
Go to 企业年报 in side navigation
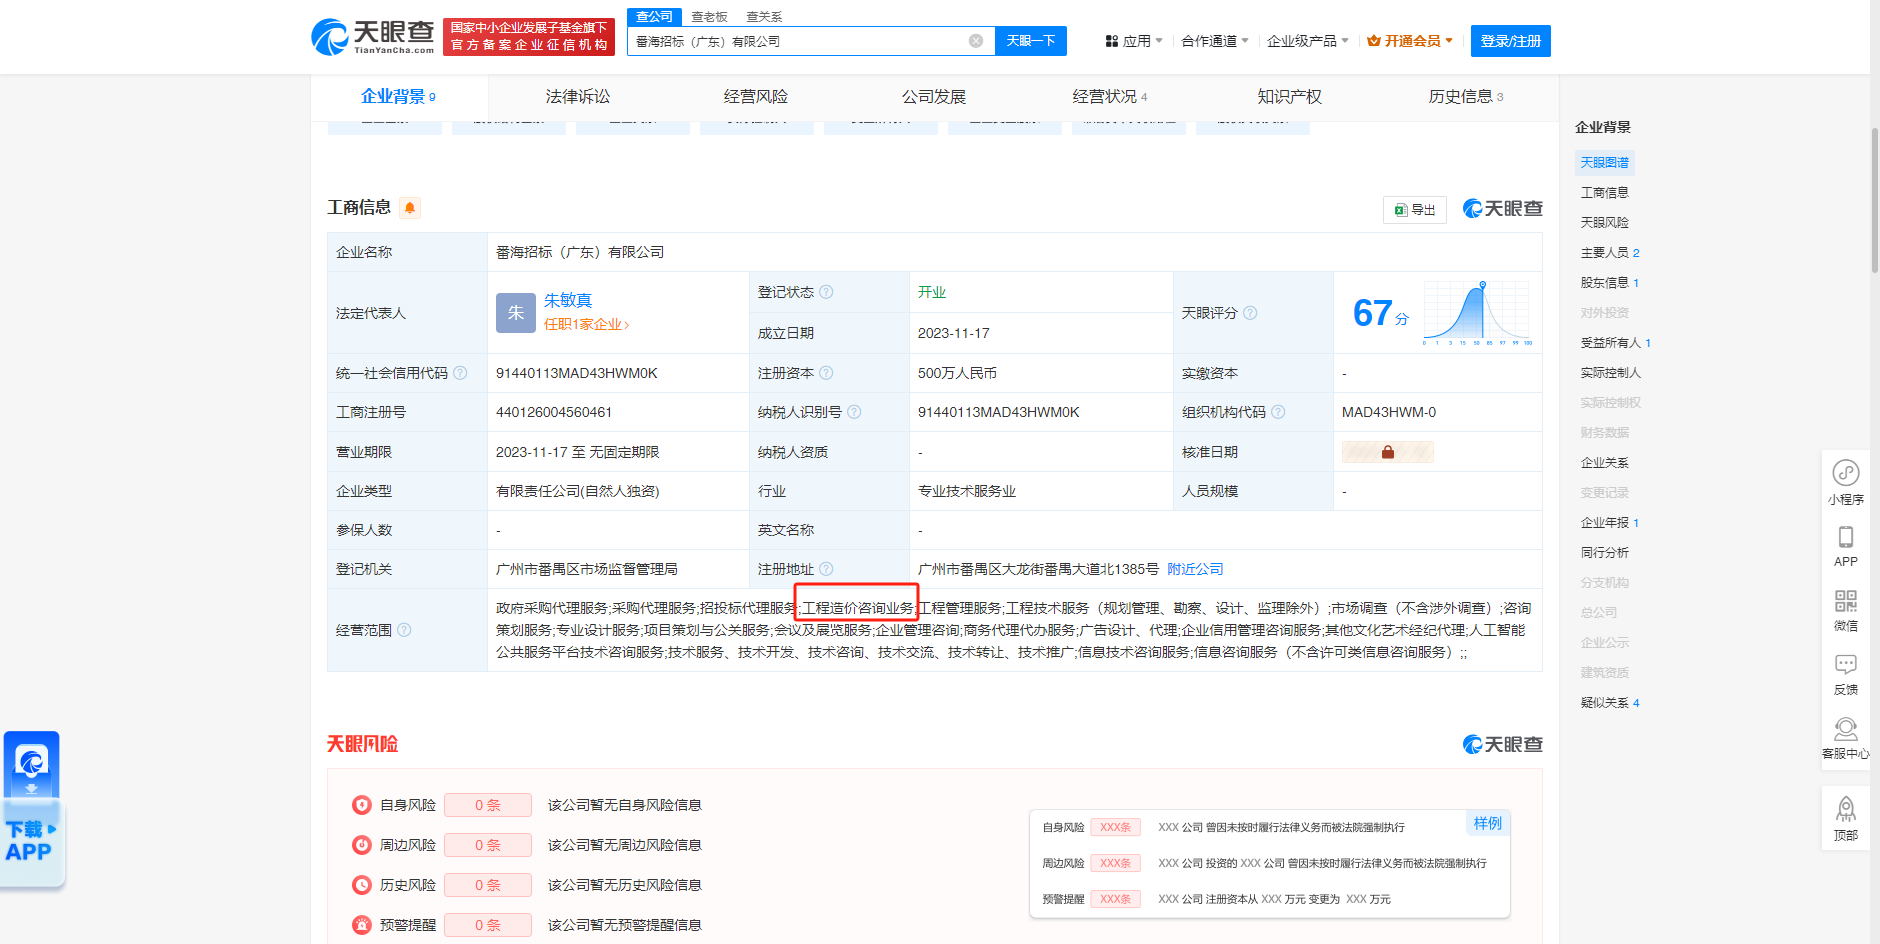tap(1610, 523)
